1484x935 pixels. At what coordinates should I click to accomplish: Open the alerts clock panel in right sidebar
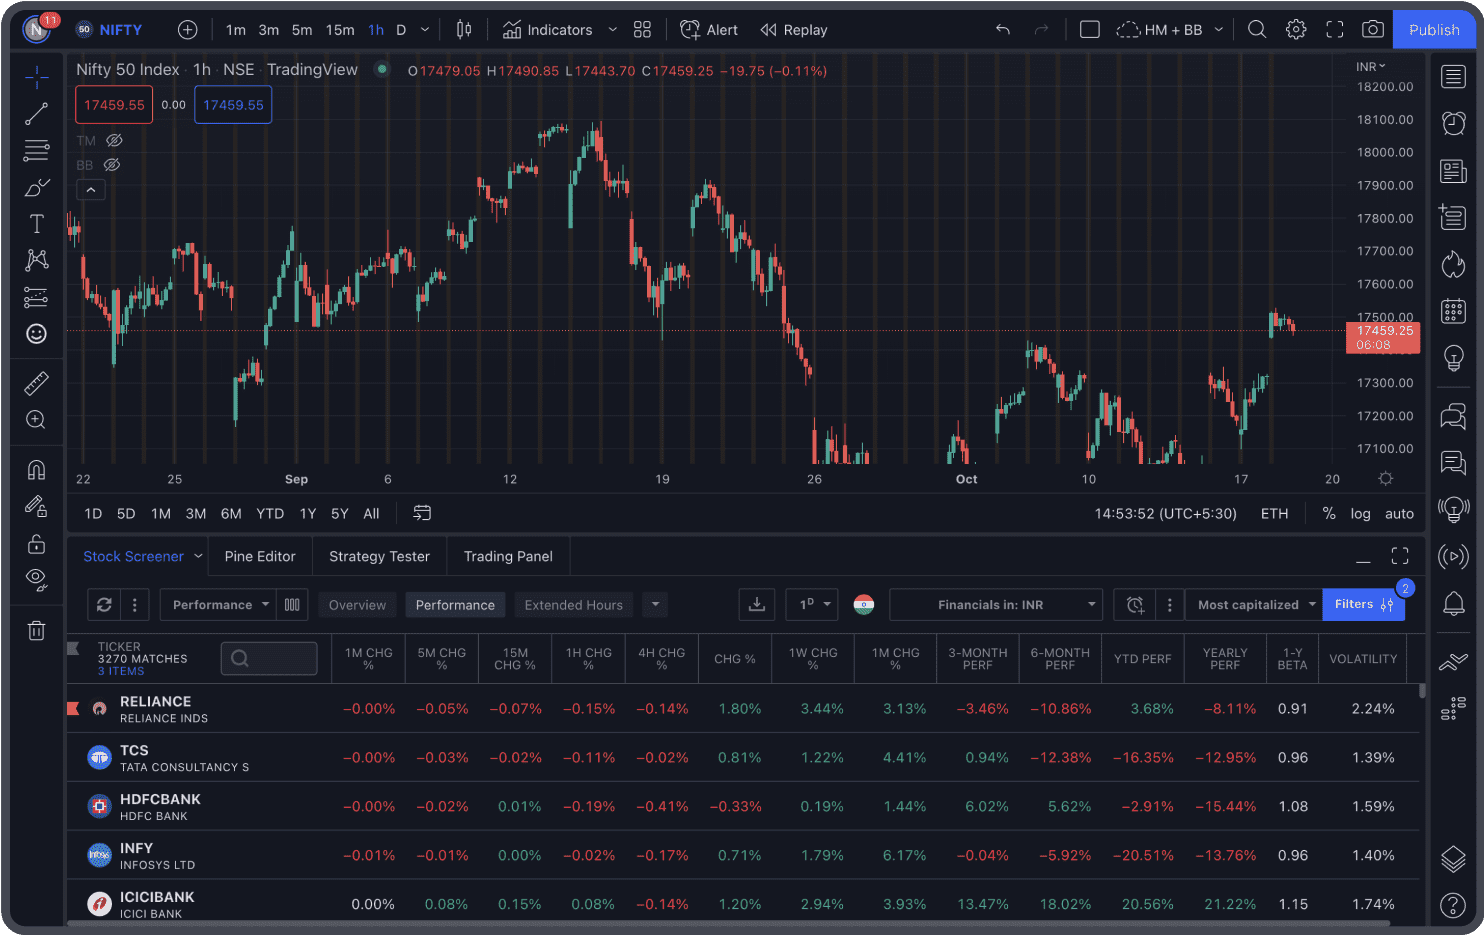[1453, 122]
